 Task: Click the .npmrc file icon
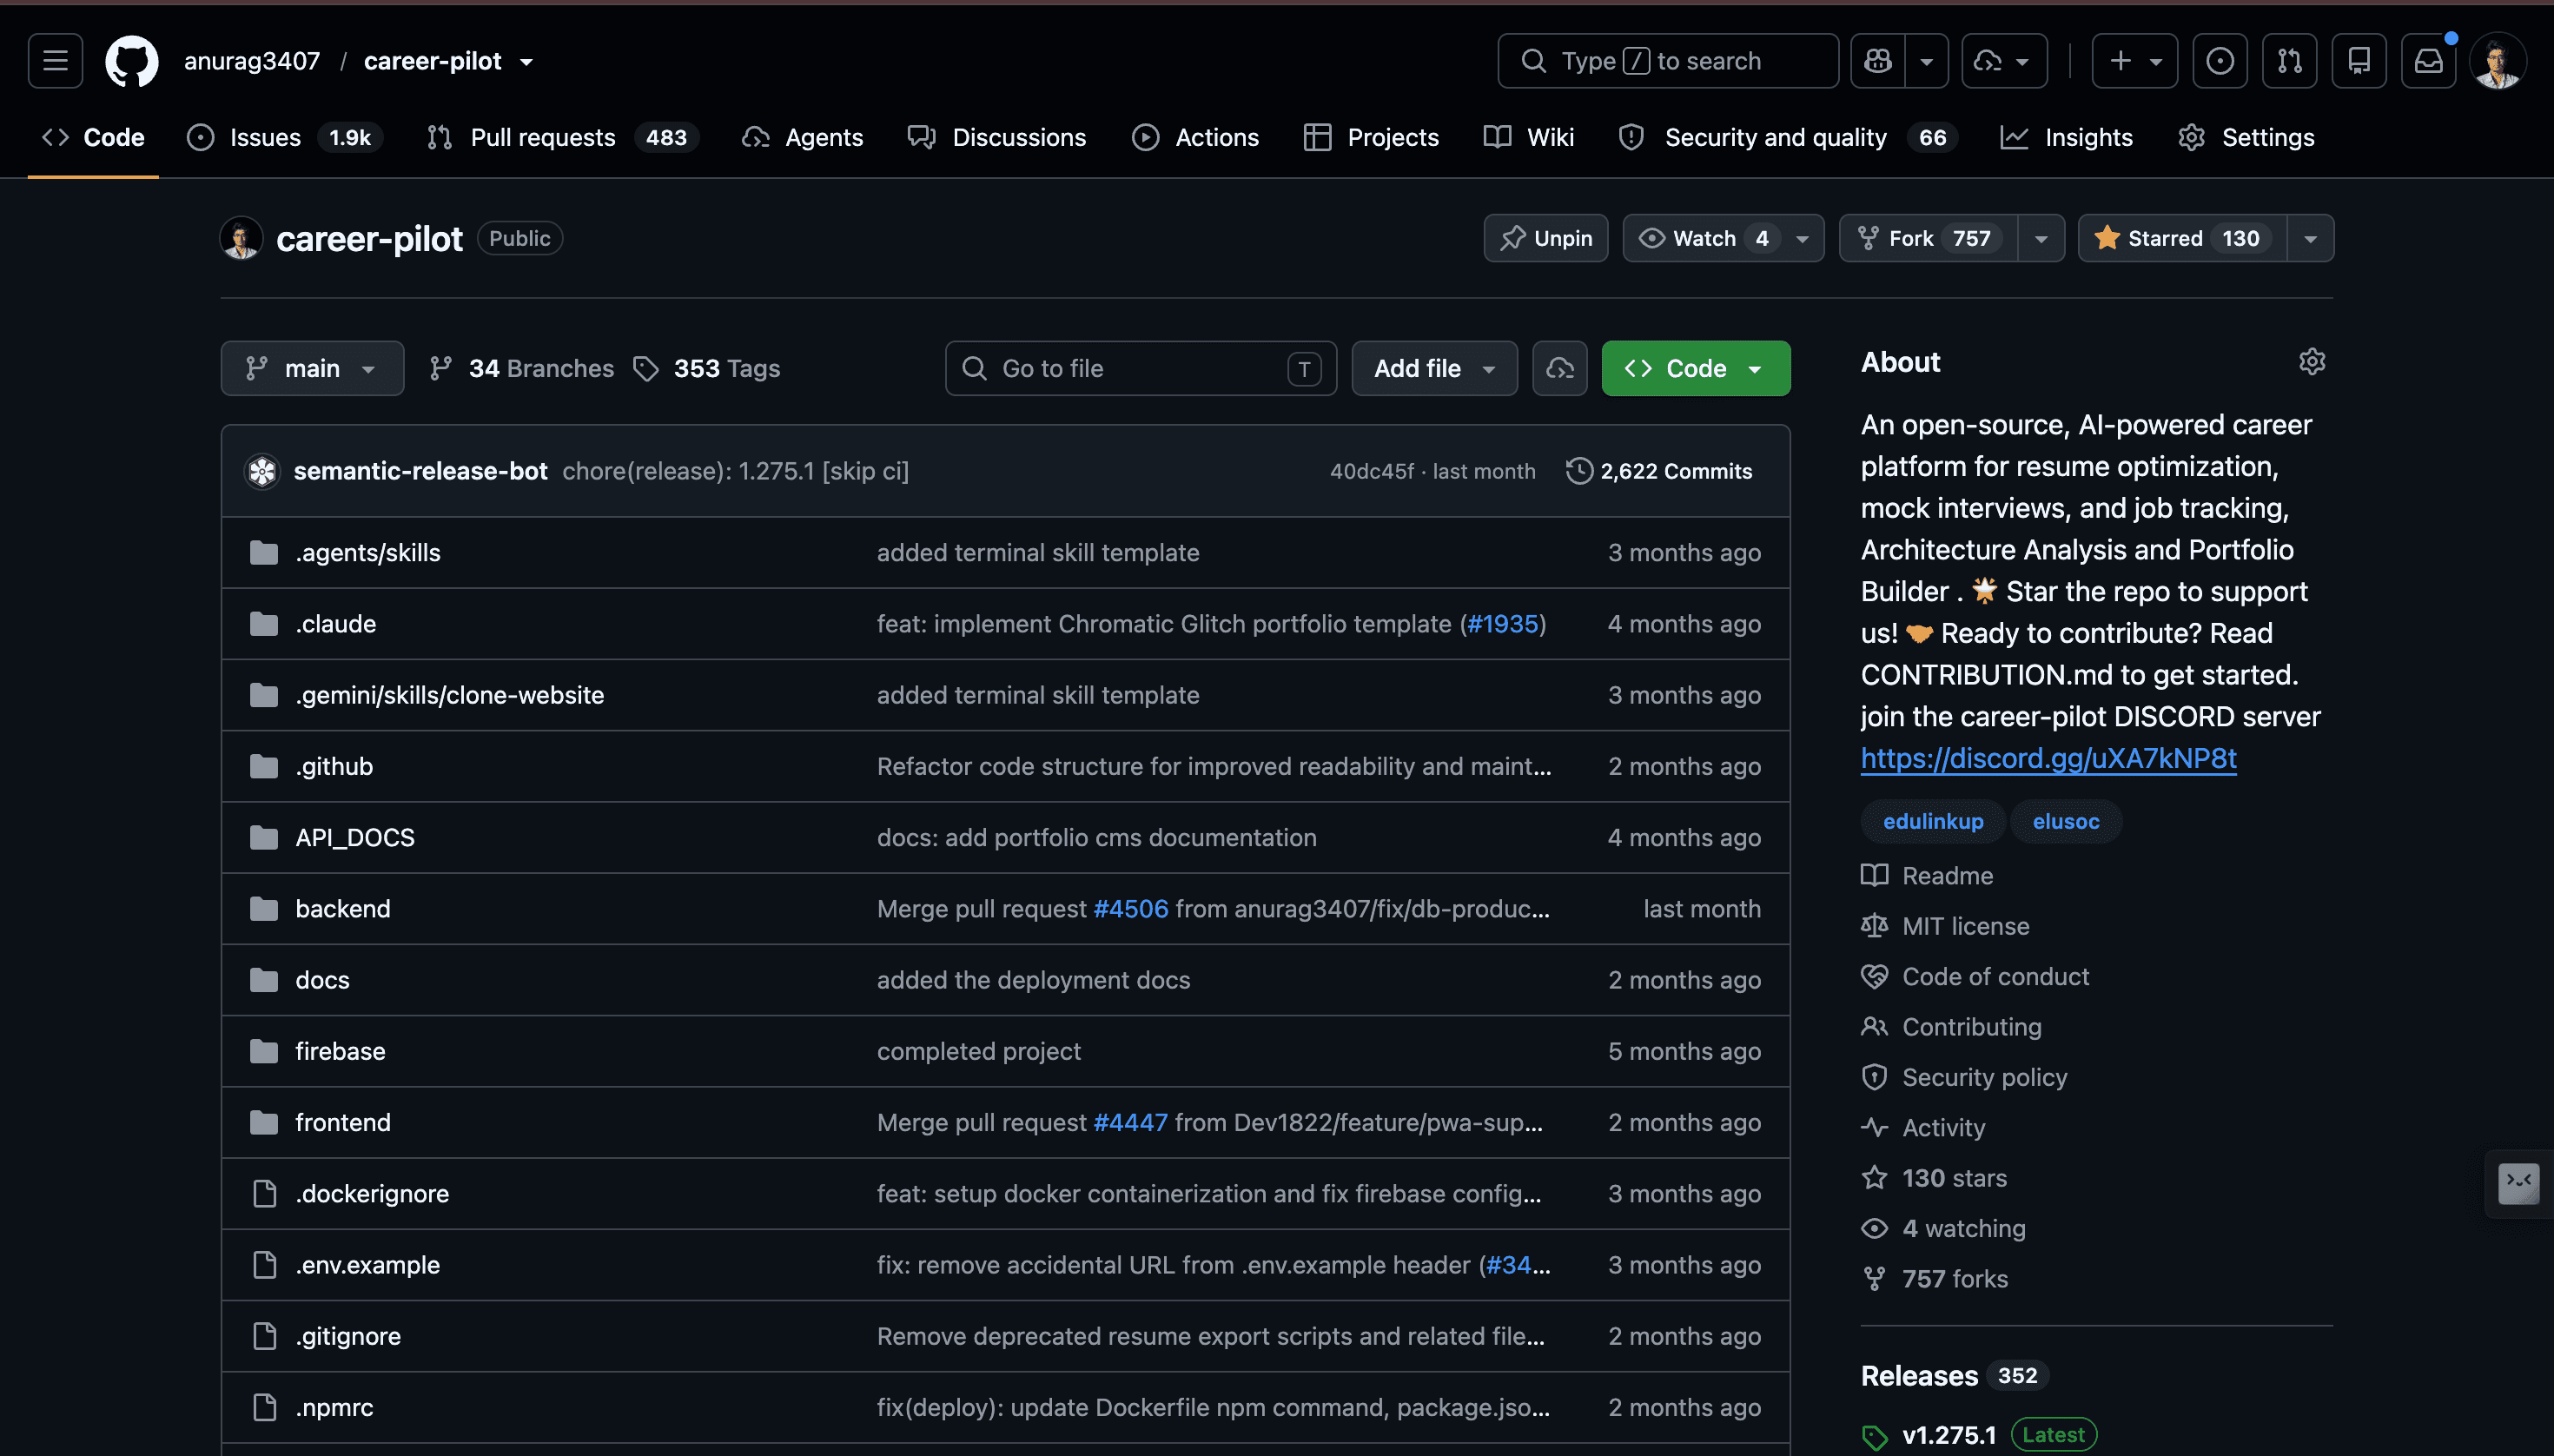[264, 1407]
